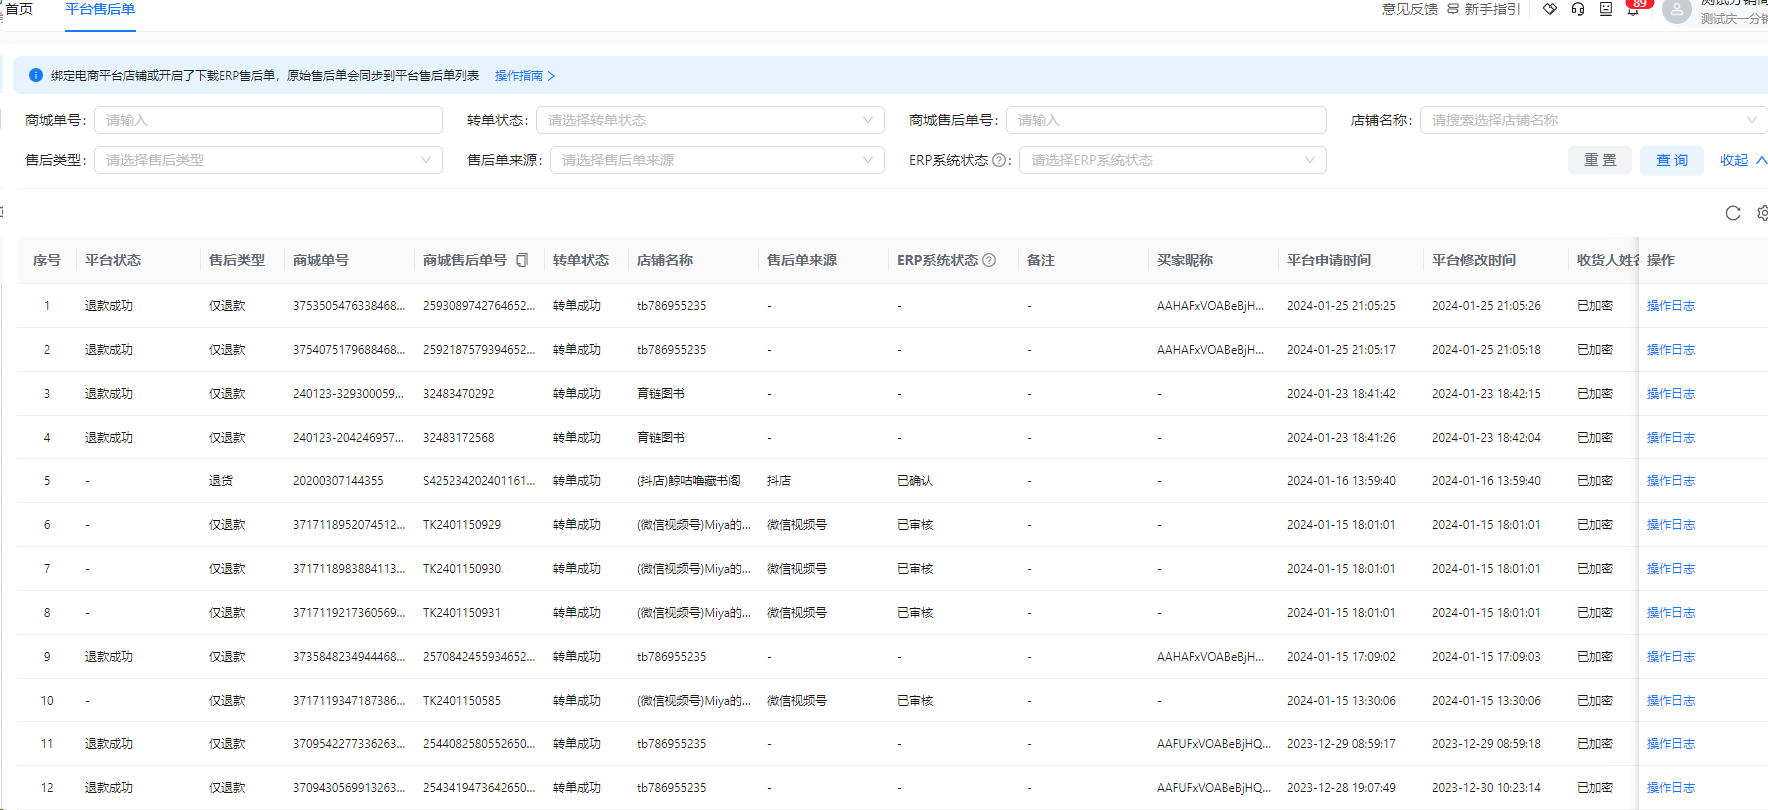Click after-sale number 32483172568

[x=458, y=438]
